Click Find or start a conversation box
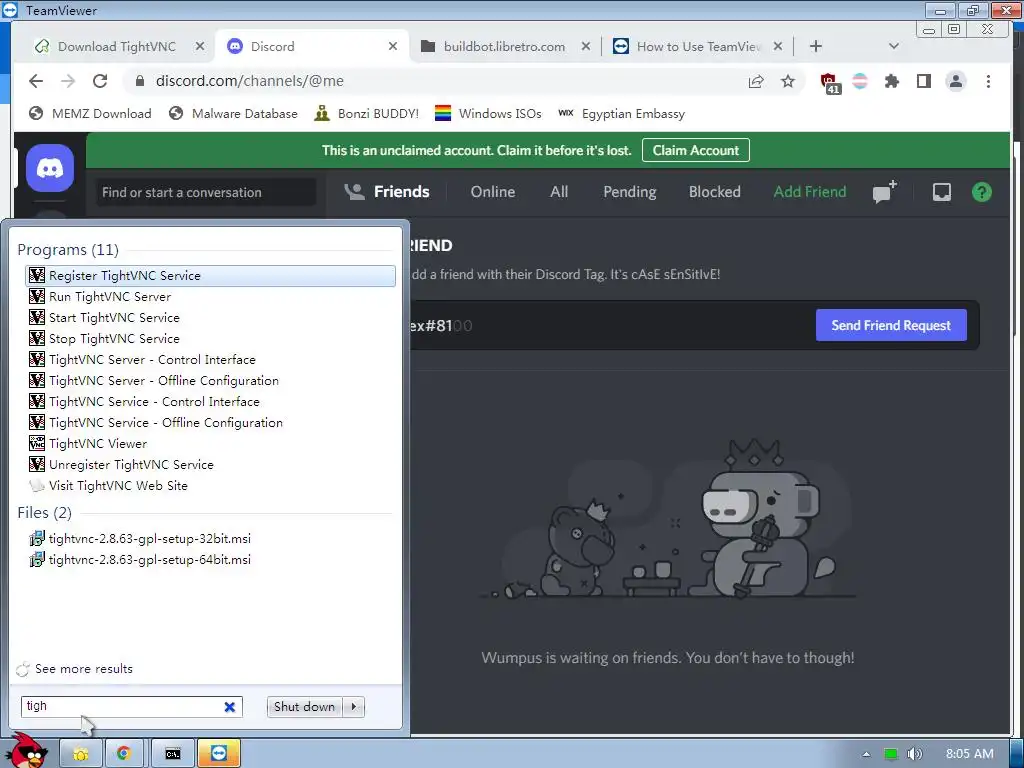The height and width of the screenshot is (768, 1024). (x=206, y=193)
